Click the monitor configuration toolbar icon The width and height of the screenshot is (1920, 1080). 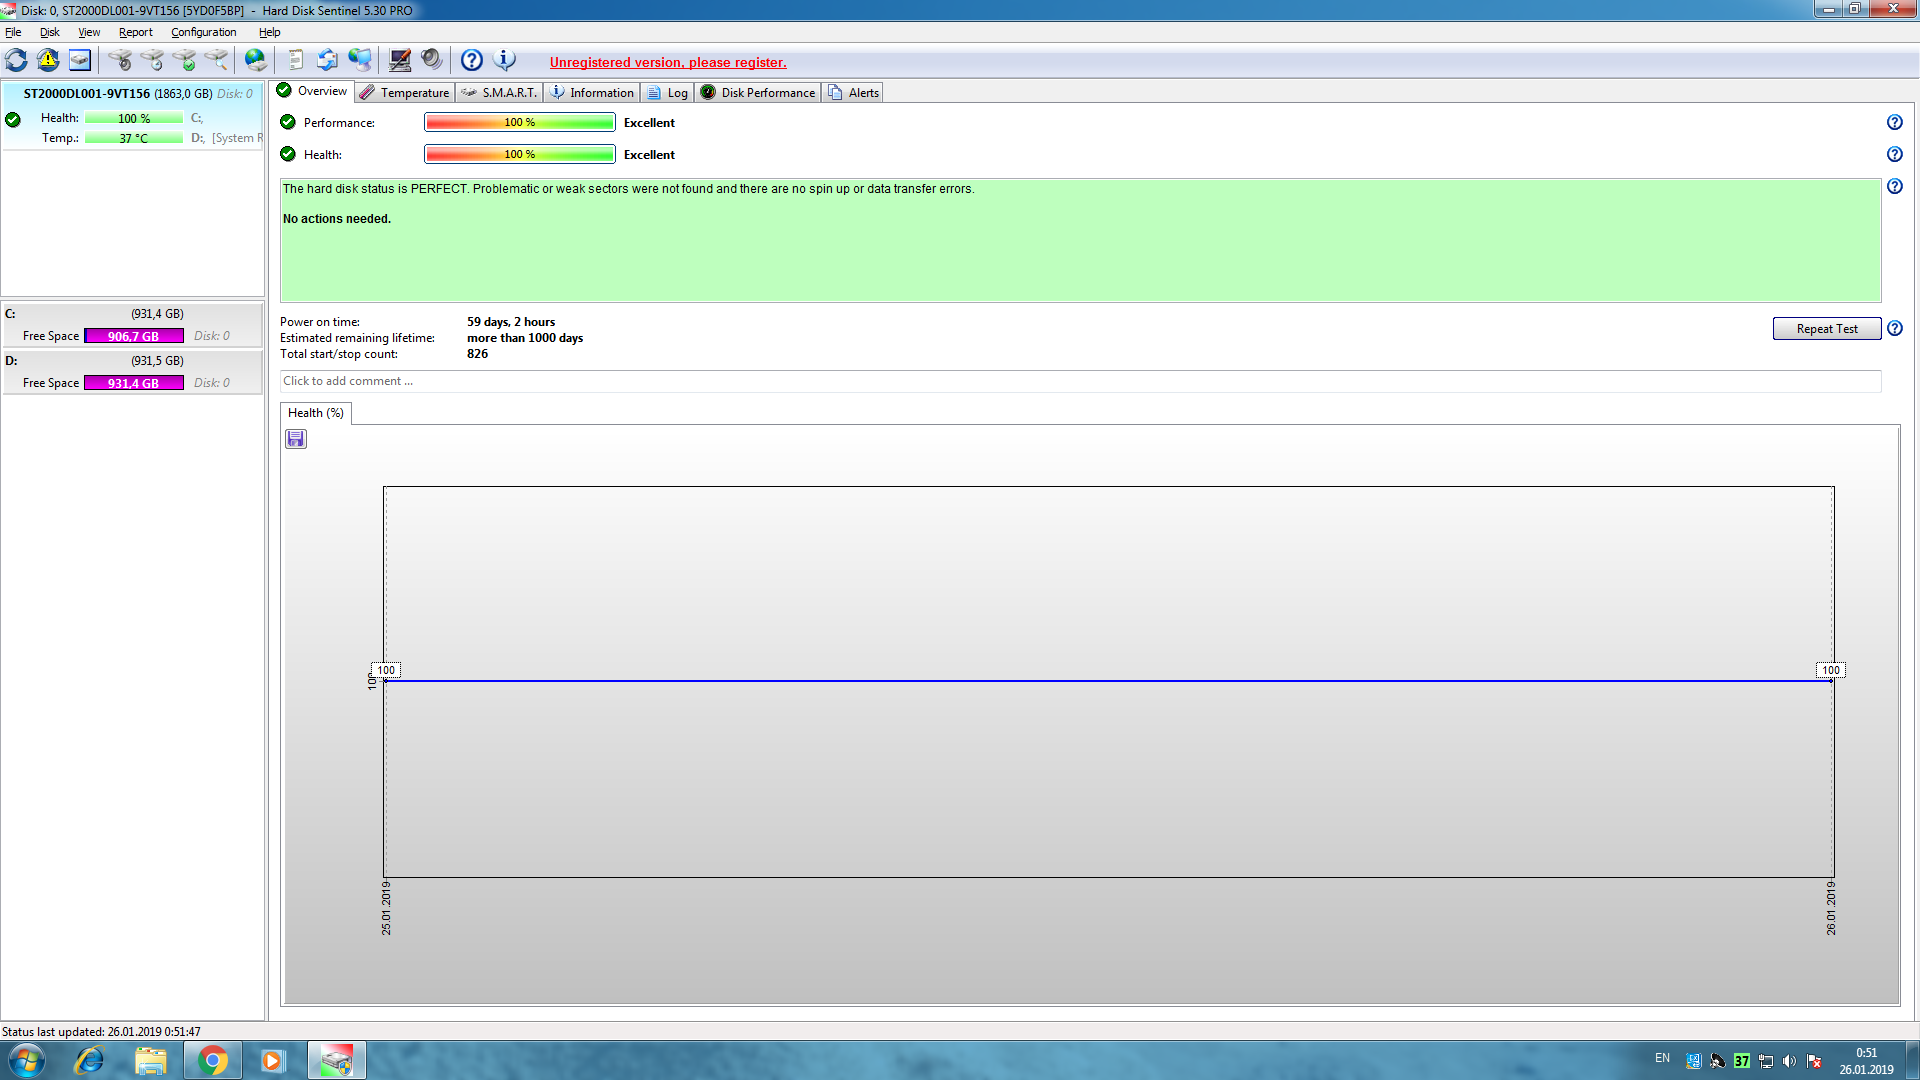400,60
